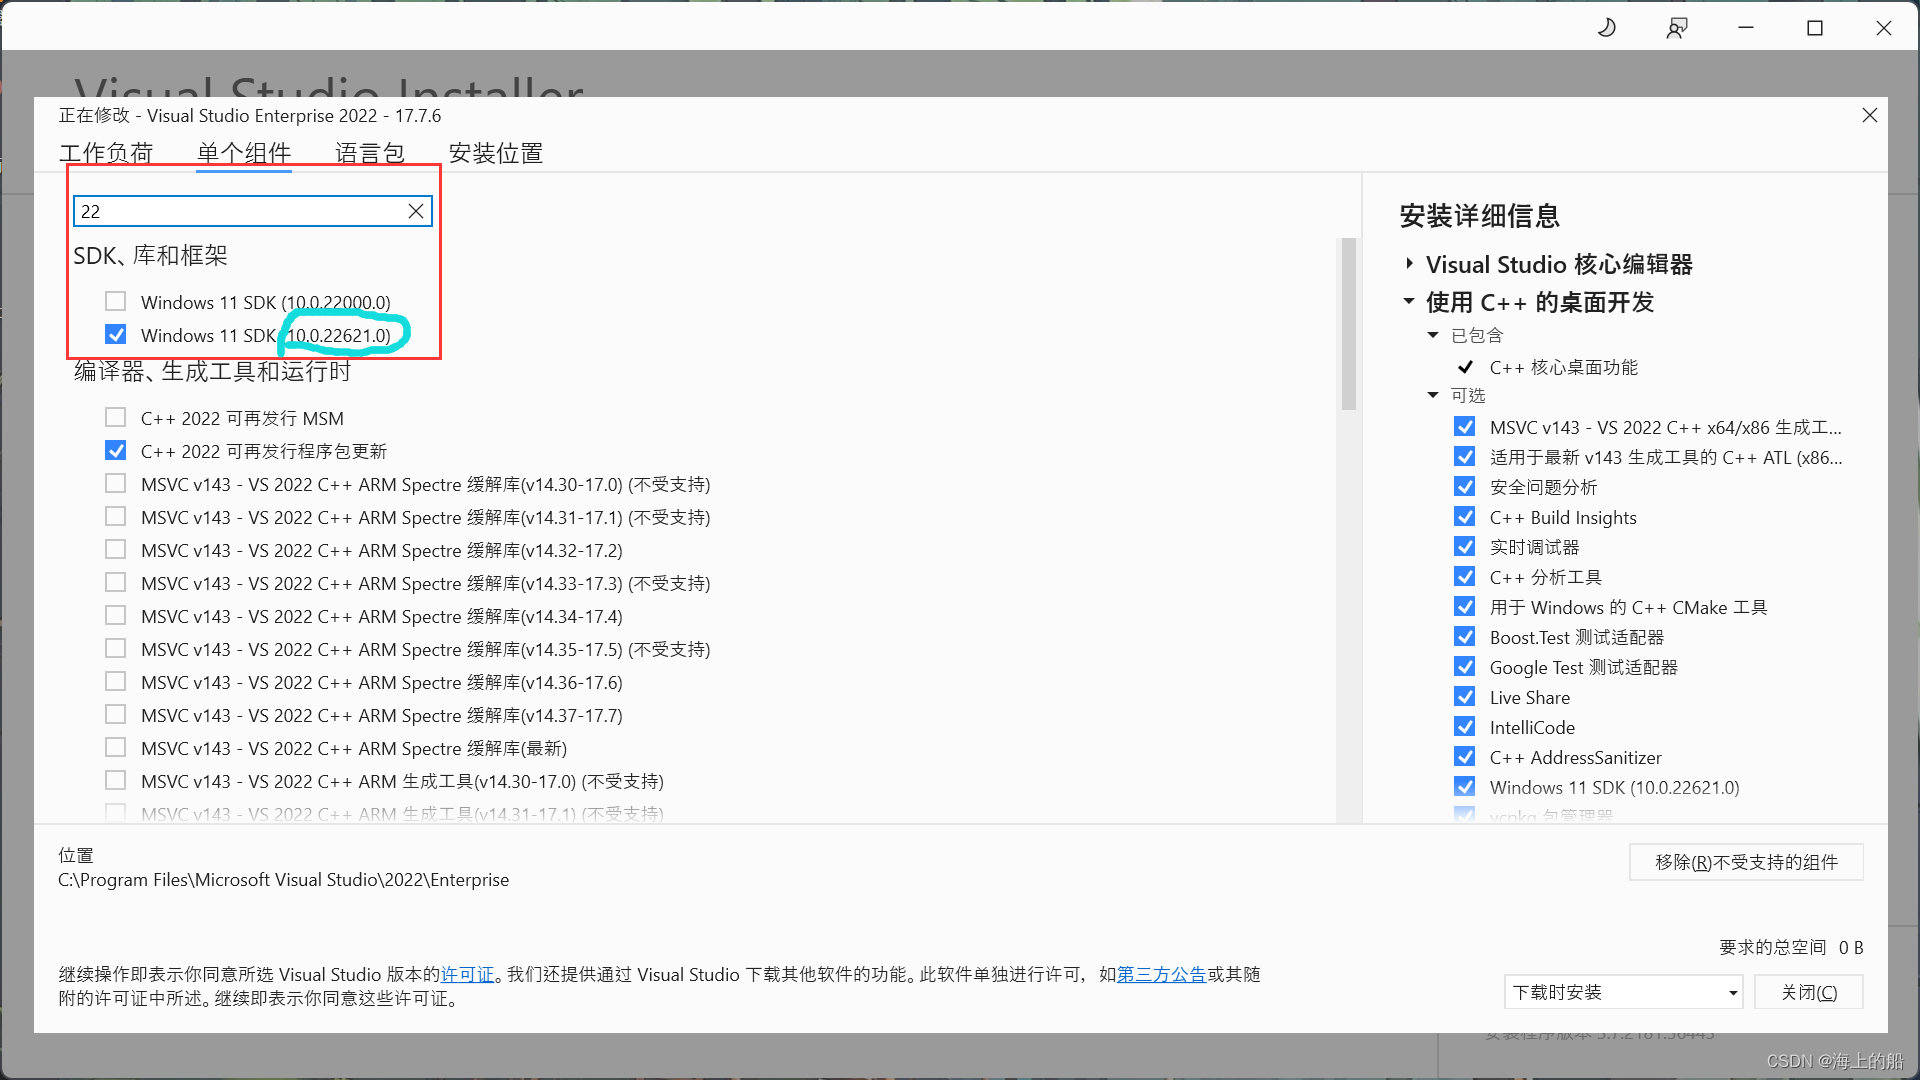Enable C++ 2022 可再发行 MSM checkbox
Viewport: 1920px width, 1080px height.
point(116,417)
